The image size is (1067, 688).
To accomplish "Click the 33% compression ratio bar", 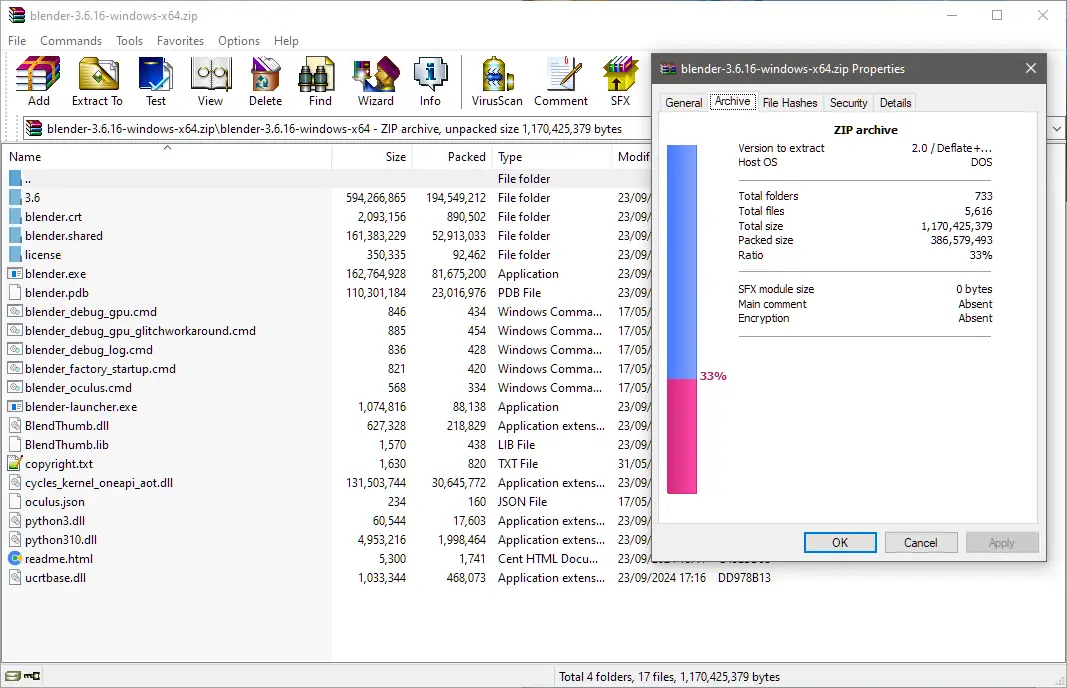I will click(x=681, y=319).
